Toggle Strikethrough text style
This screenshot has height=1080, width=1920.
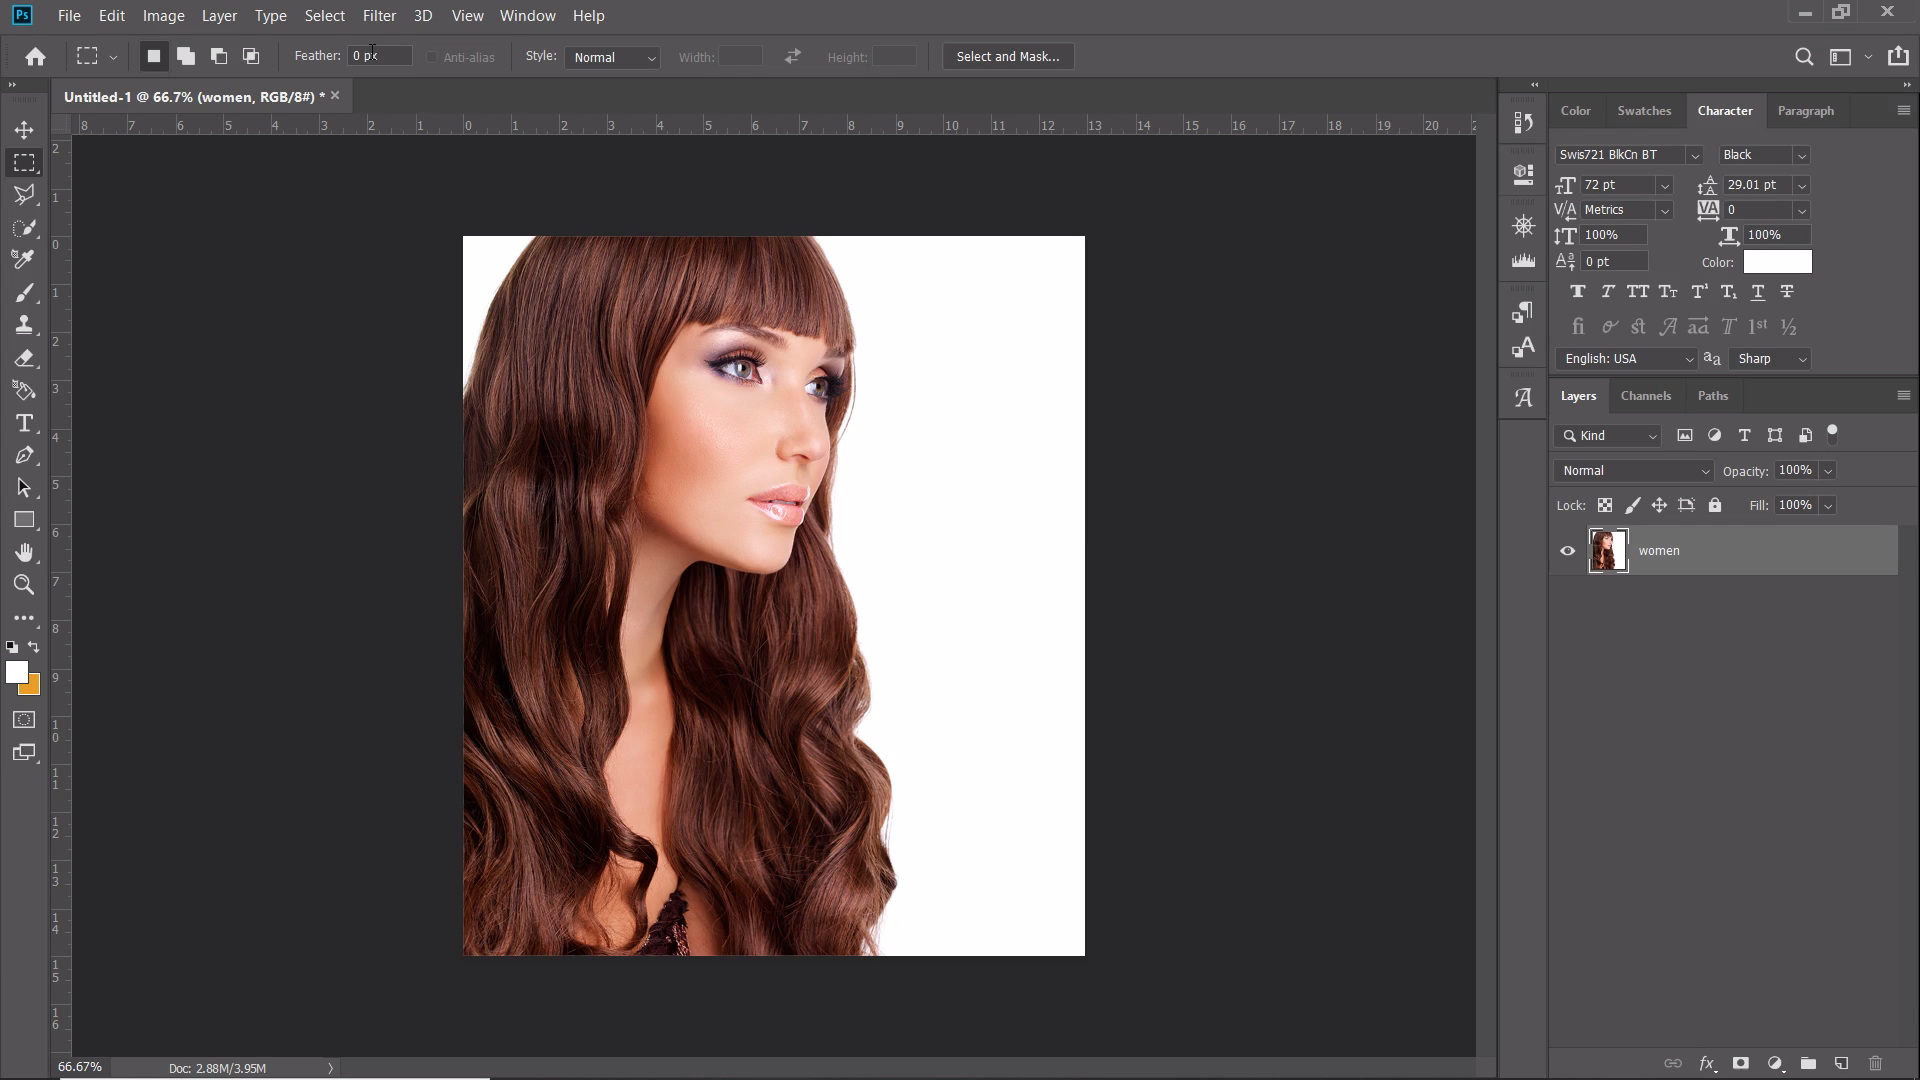click(1787, 292)
